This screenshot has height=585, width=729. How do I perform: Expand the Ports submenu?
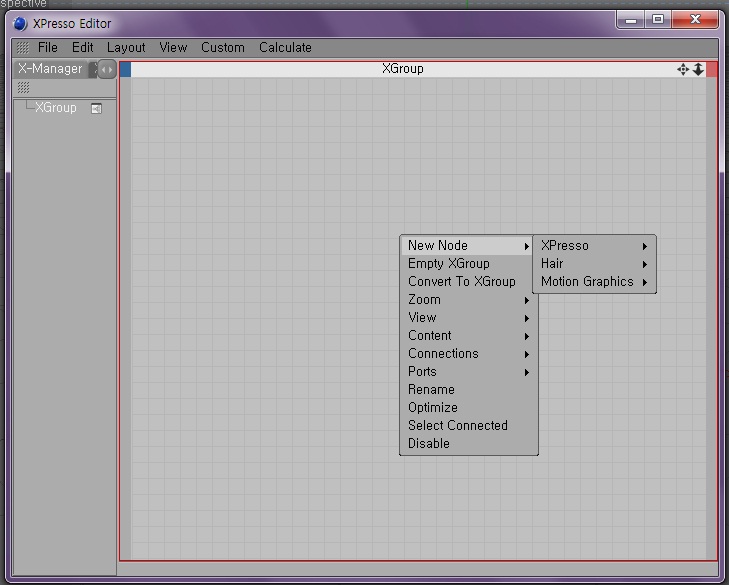(x=469, y=372)
